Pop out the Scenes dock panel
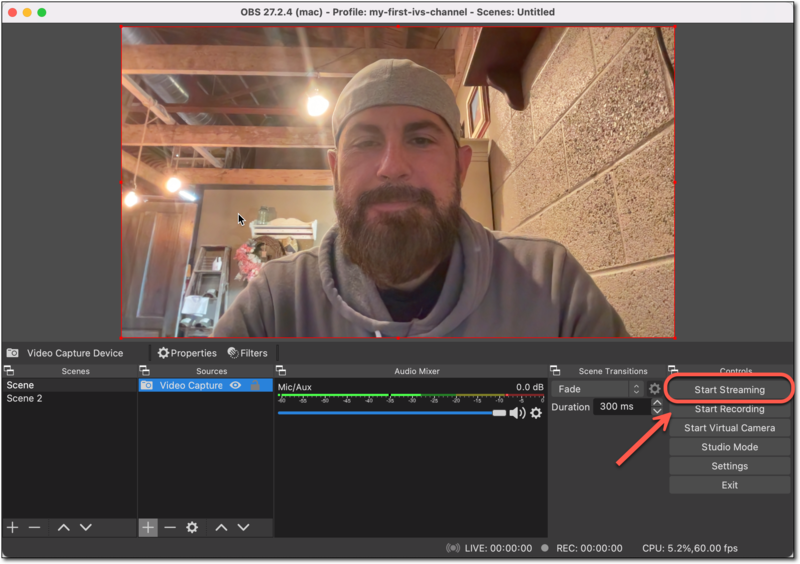The width and height of the screenshot is (800, 564). (x=9, y=371)
